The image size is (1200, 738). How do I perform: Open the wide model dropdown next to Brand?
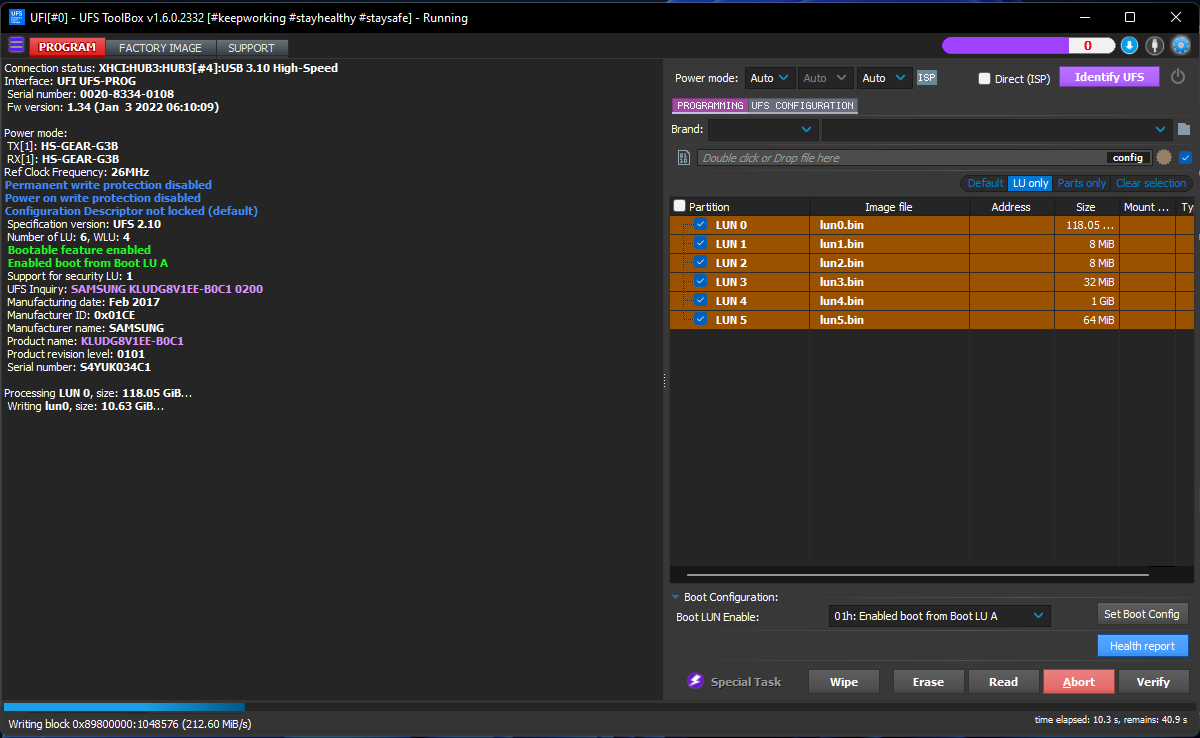tap(996, 129)
